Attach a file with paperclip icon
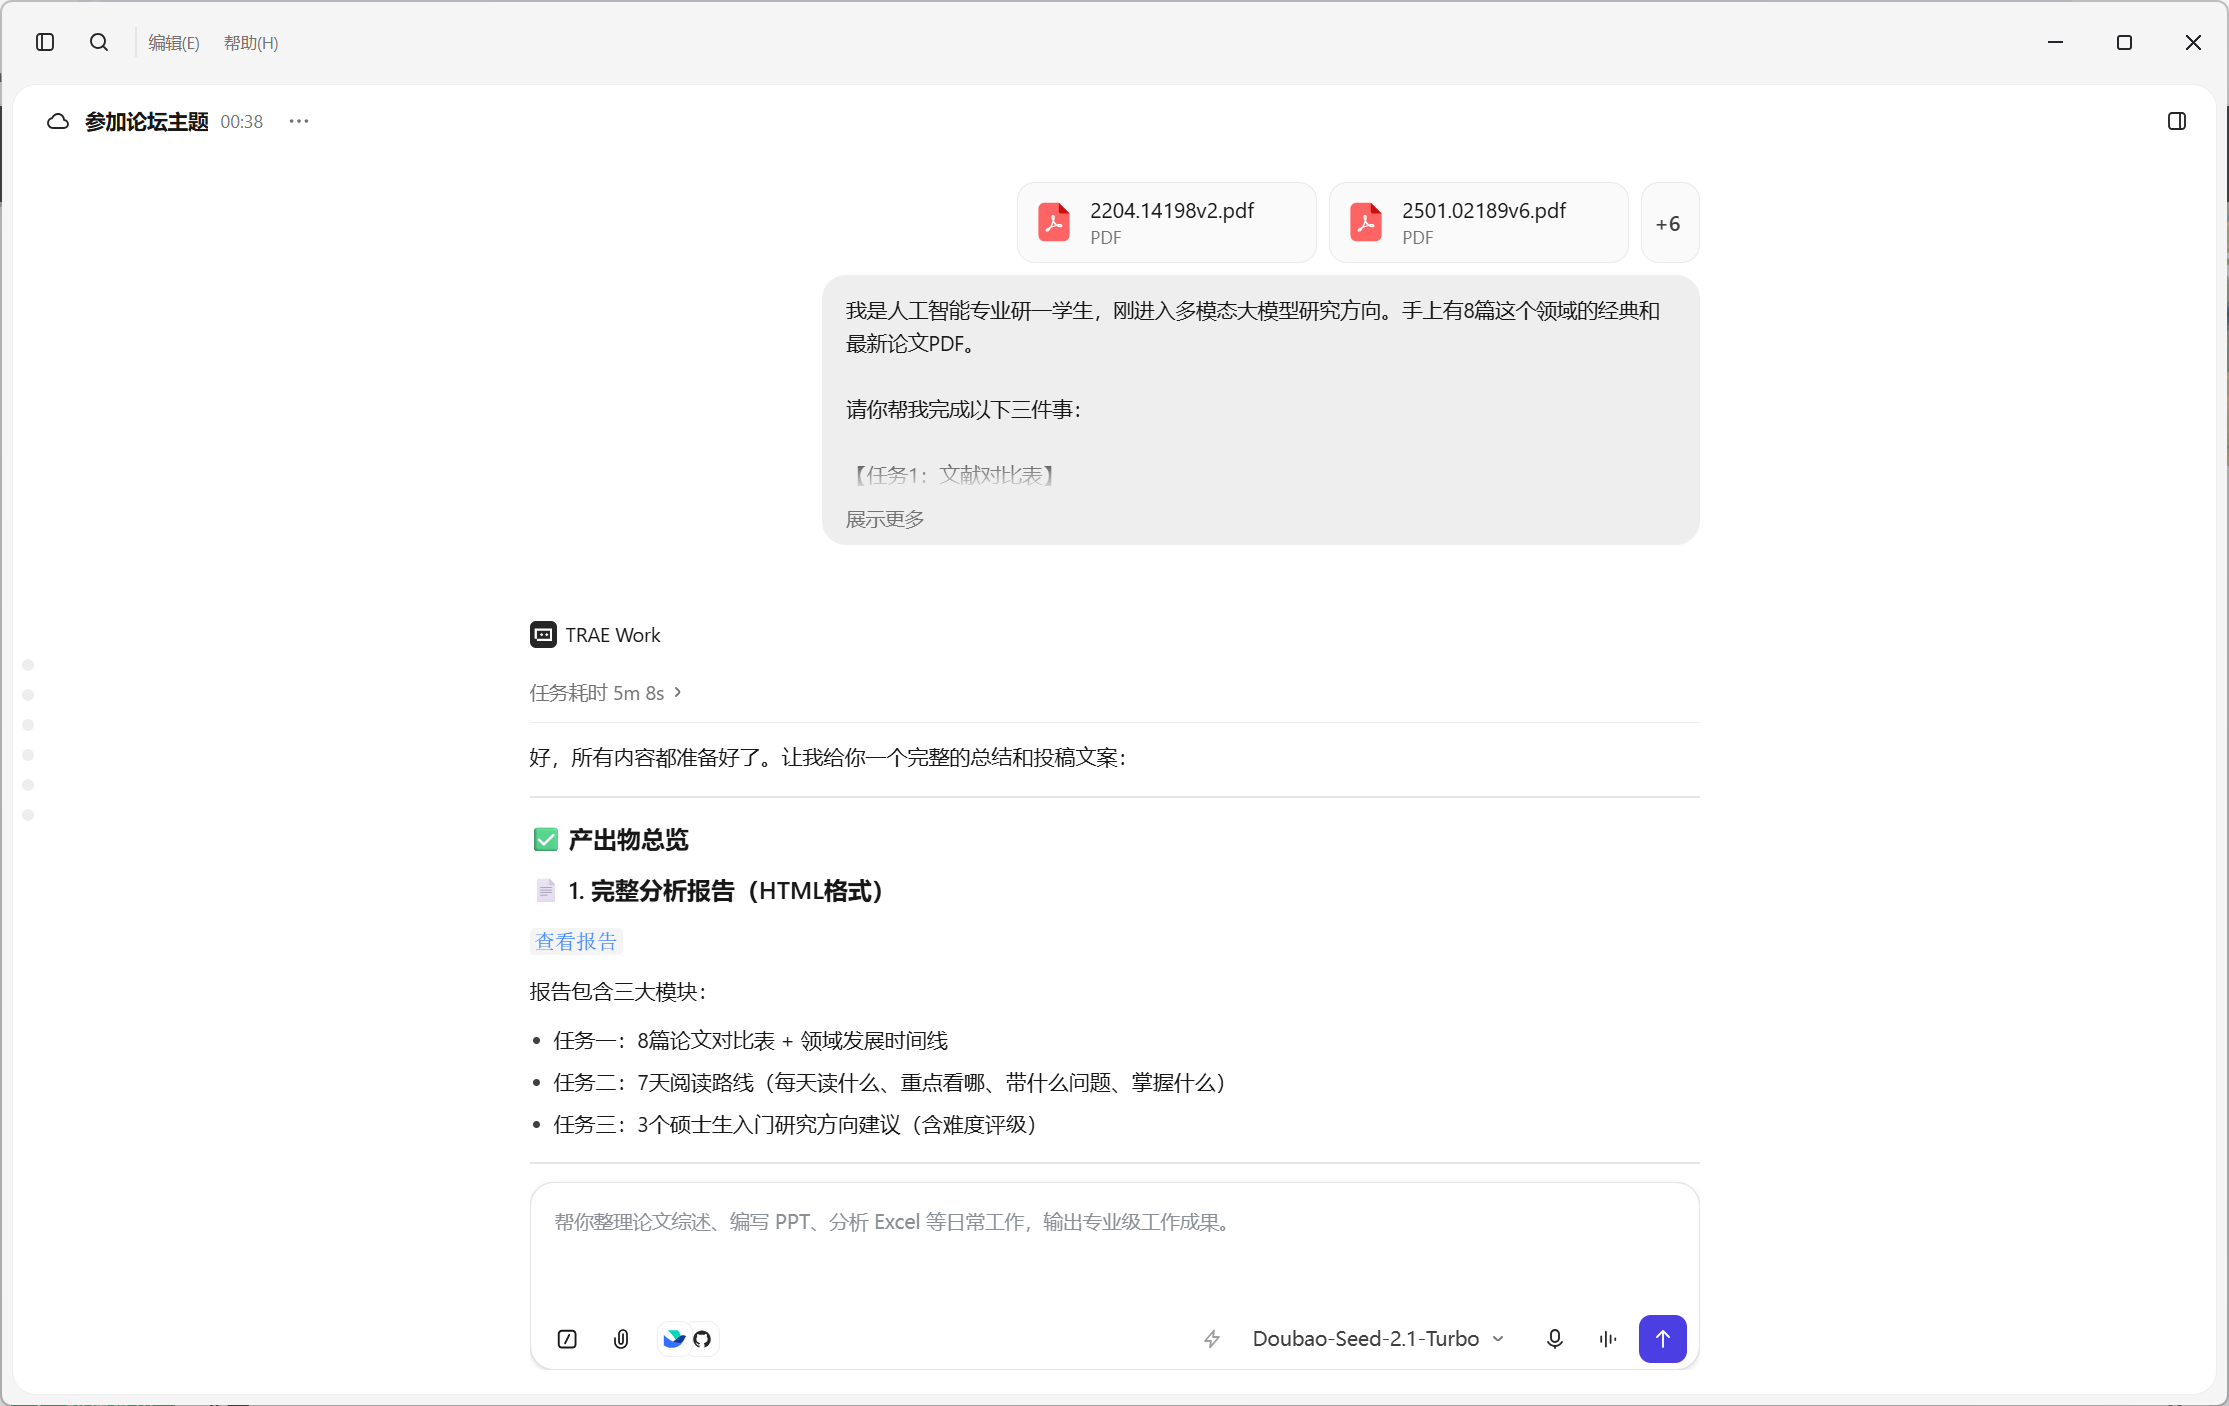The height and width of the screenshot is (1406, 2229). [621, 1339]
